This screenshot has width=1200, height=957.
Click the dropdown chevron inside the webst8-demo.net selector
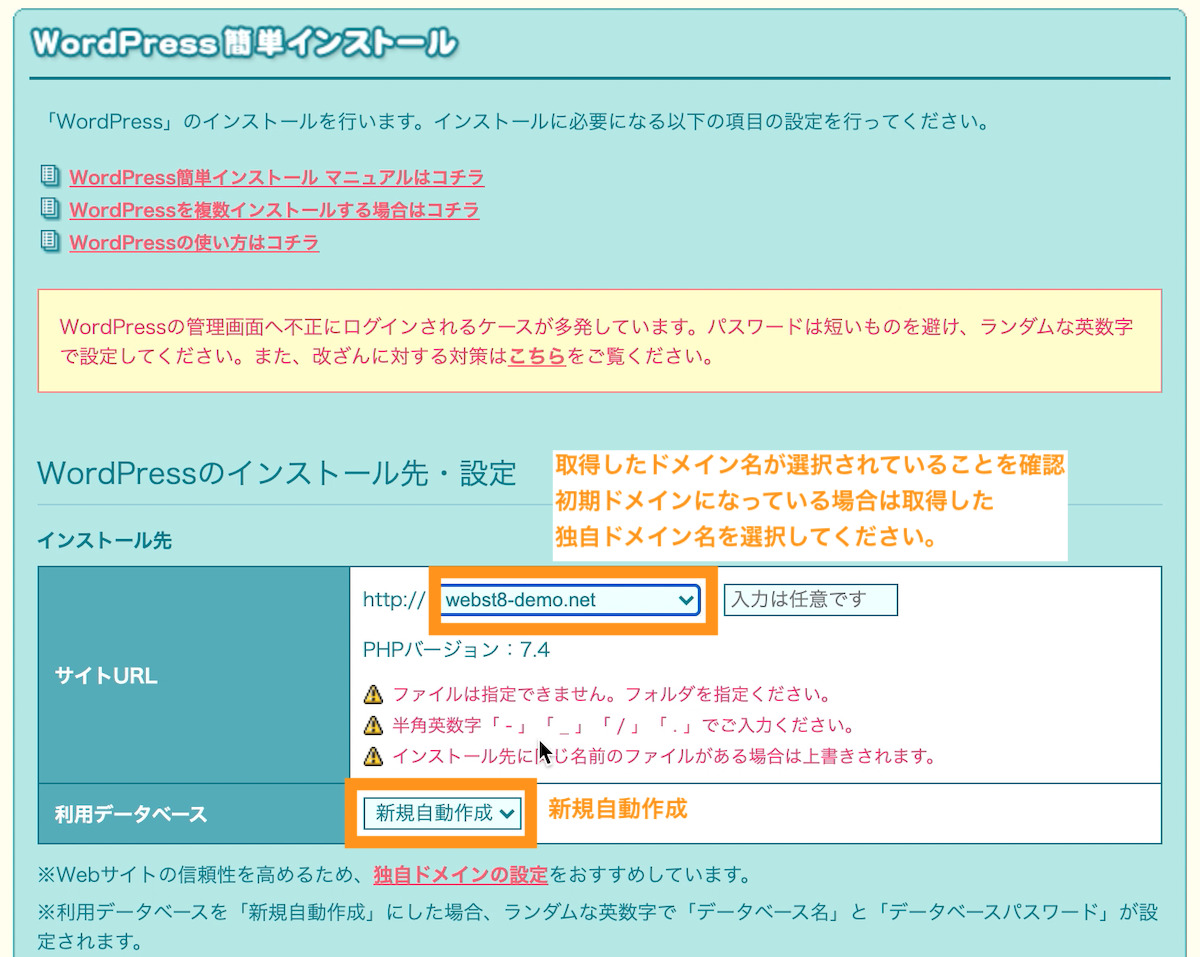click(685, 600)
